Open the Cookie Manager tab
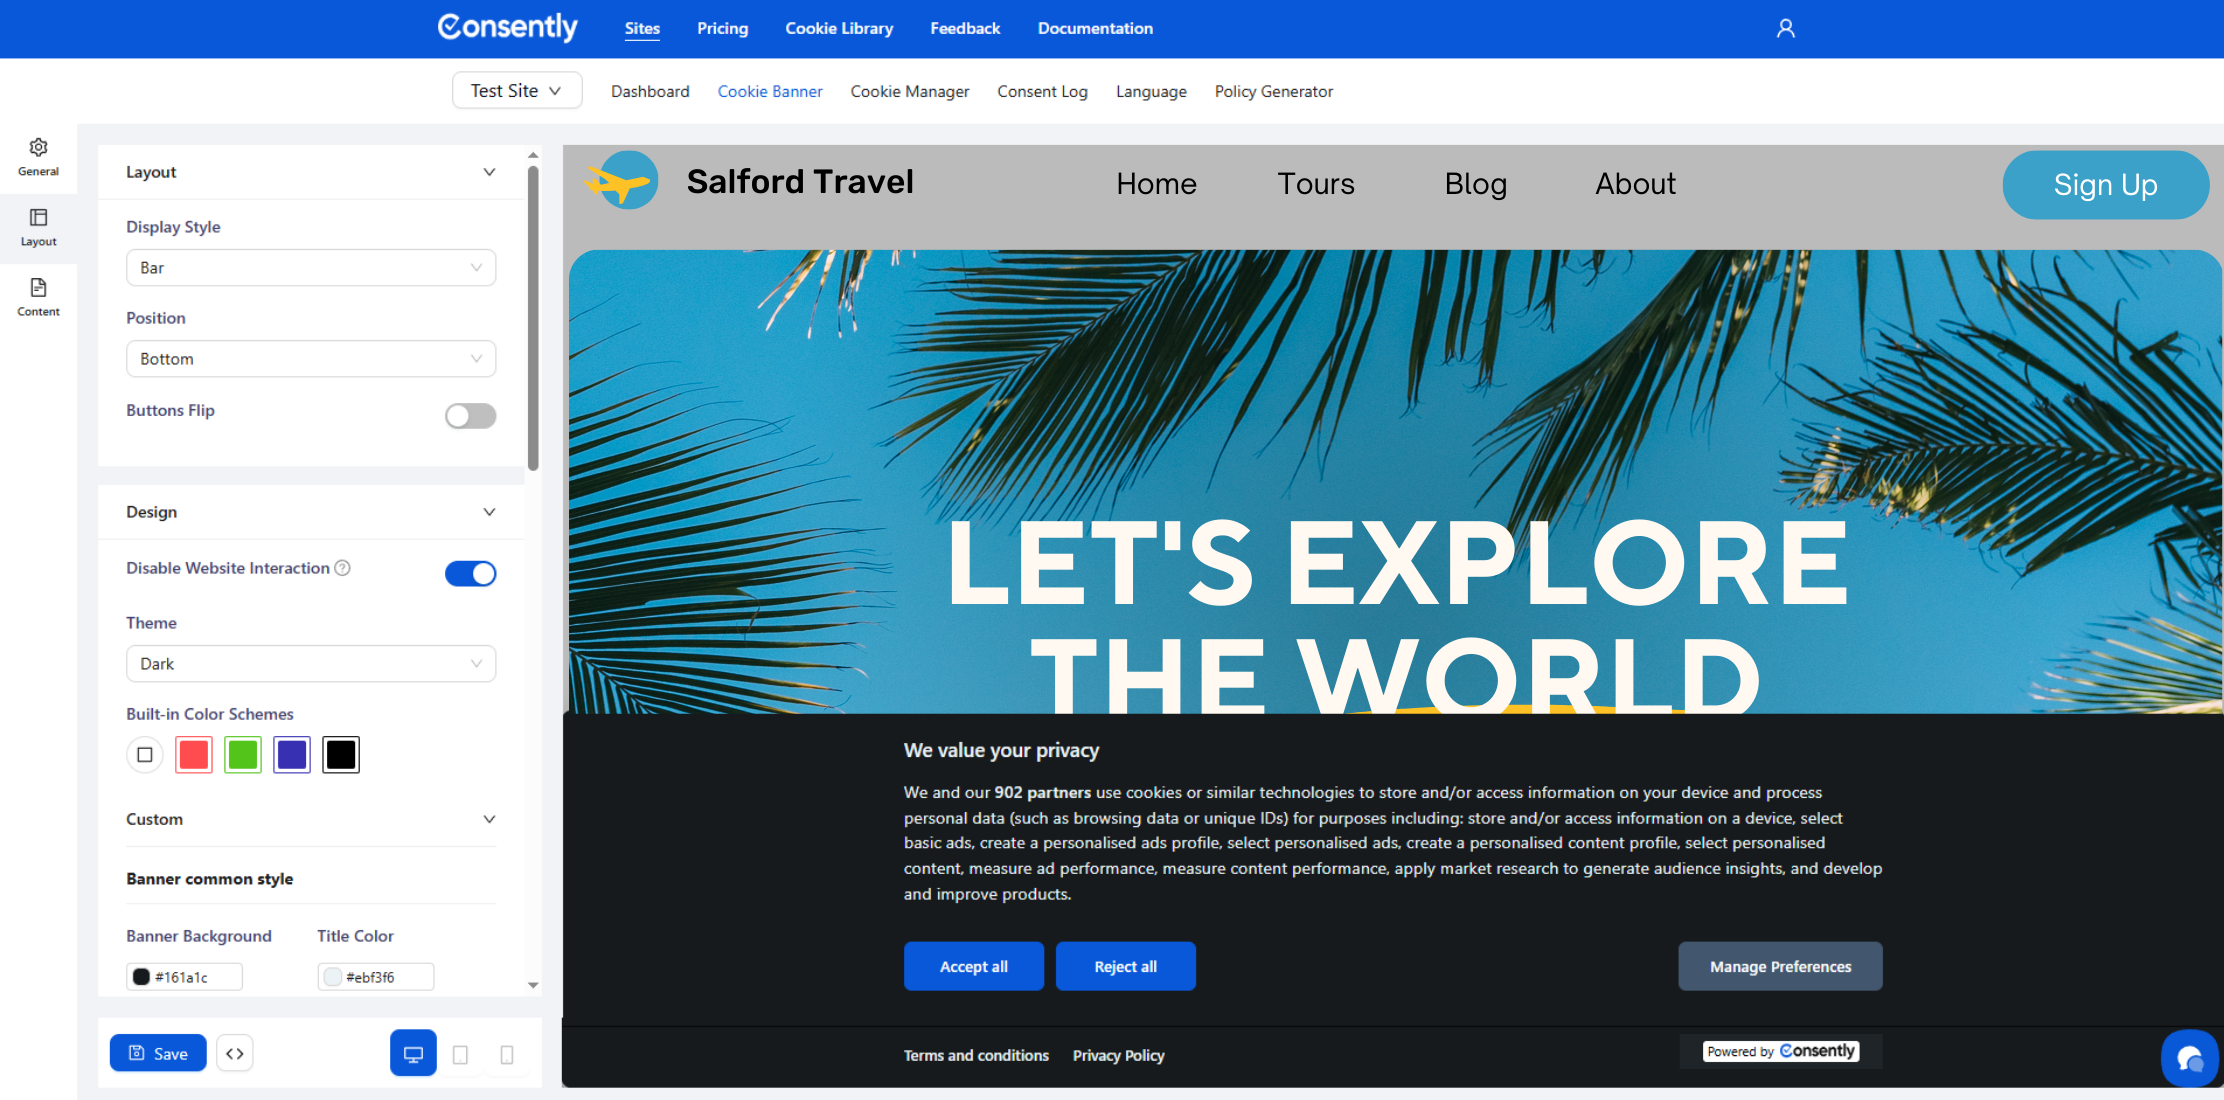 [x=909, y=91]
